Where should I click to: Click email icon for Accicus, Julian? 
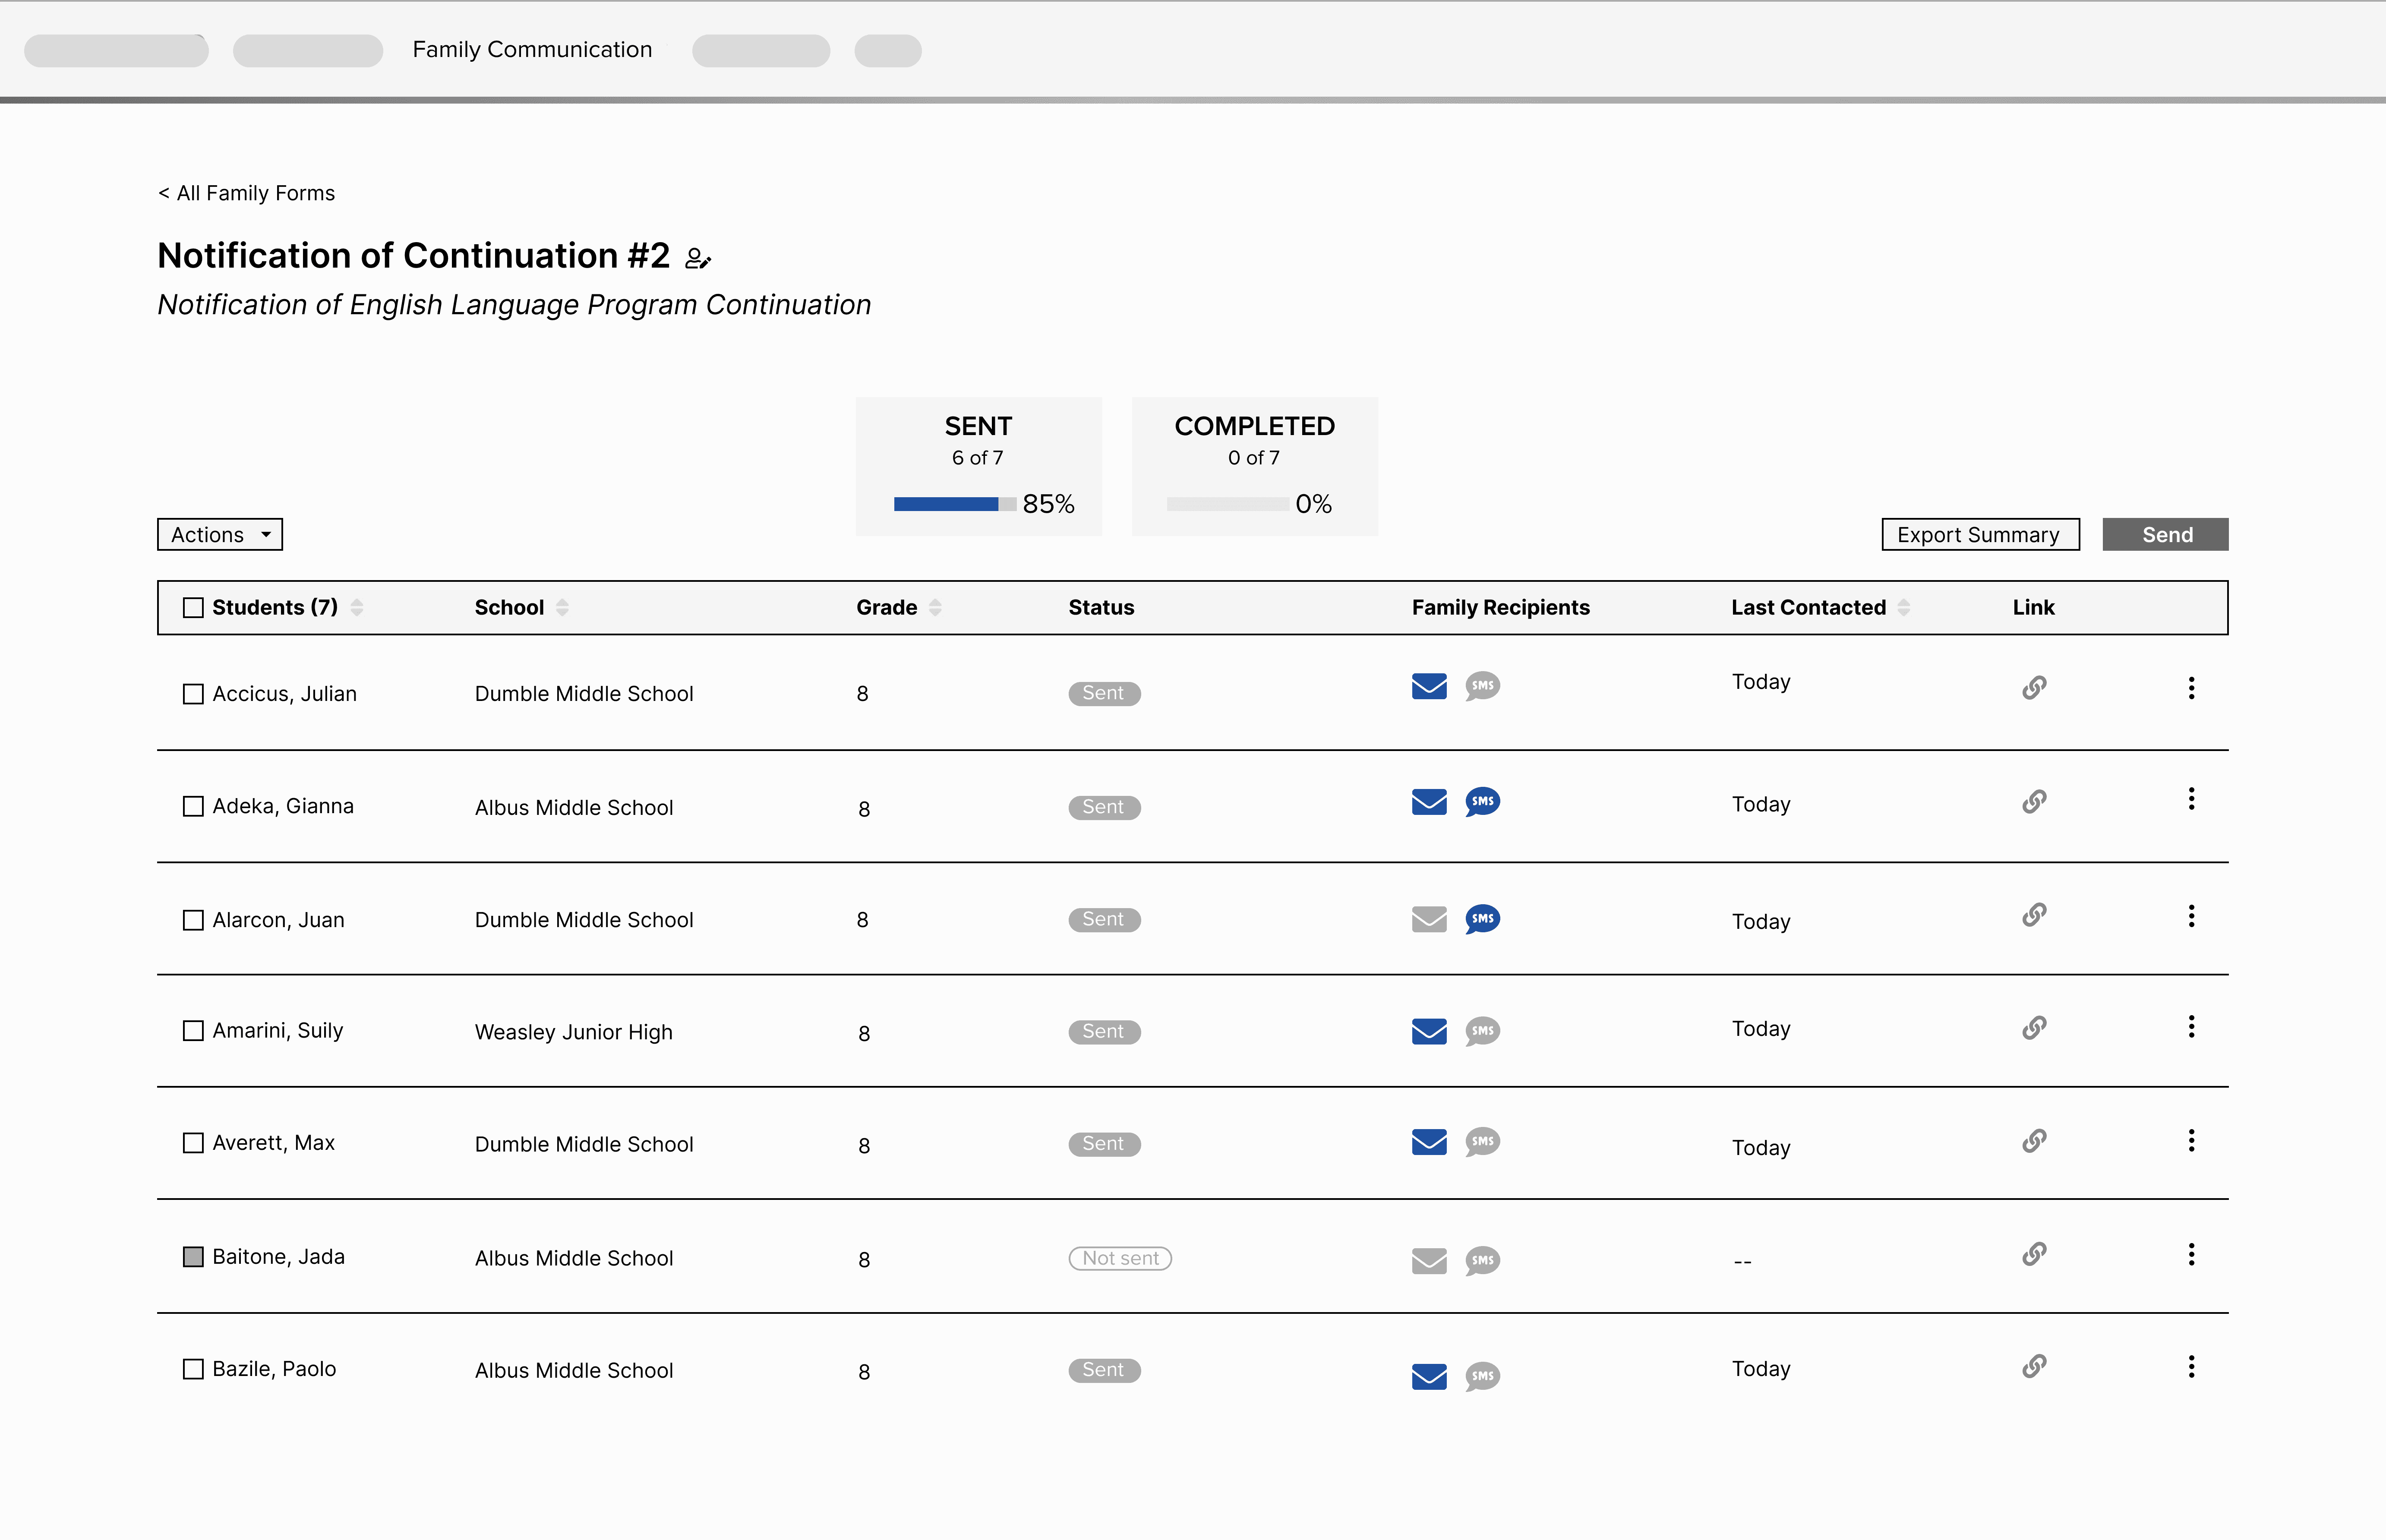[x=1429, y=686]
